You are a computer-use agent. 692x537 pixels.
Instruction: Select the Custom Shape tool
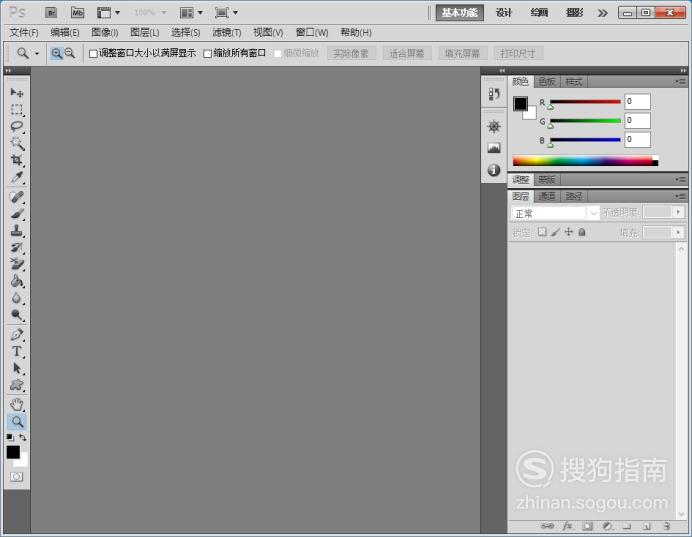point(17,385)
